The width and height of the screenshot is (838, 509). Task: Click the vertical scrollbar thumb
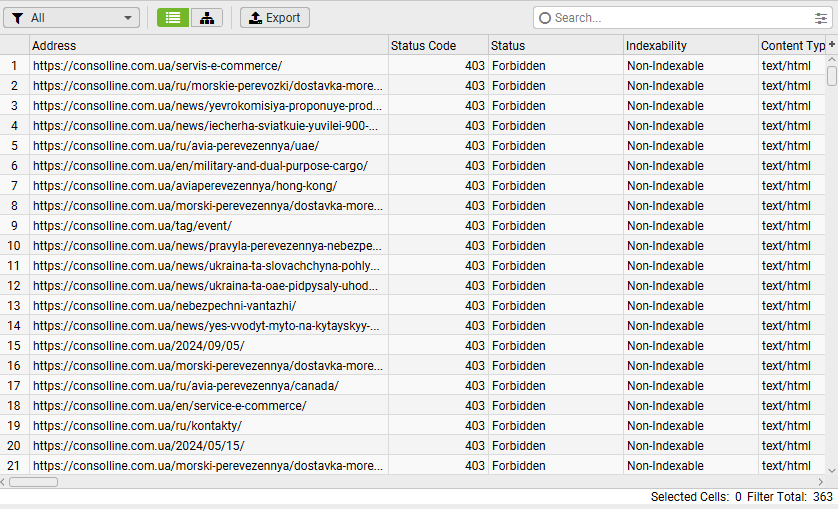832,75
